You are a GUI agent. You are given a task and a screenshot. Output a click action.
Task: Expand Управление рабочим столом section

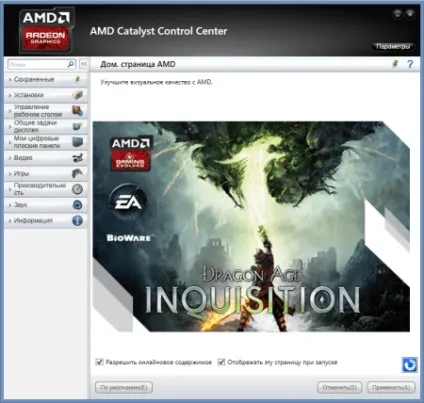[x=46, y=111]
